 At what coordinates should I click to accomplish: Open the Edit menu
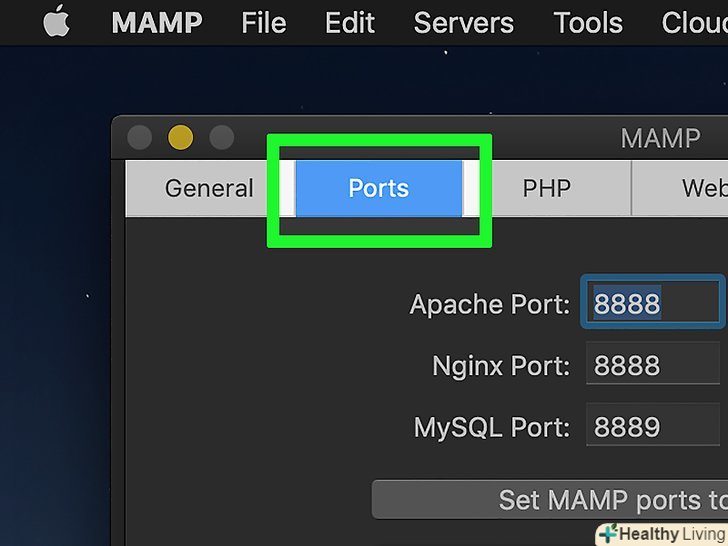[350, 22]
